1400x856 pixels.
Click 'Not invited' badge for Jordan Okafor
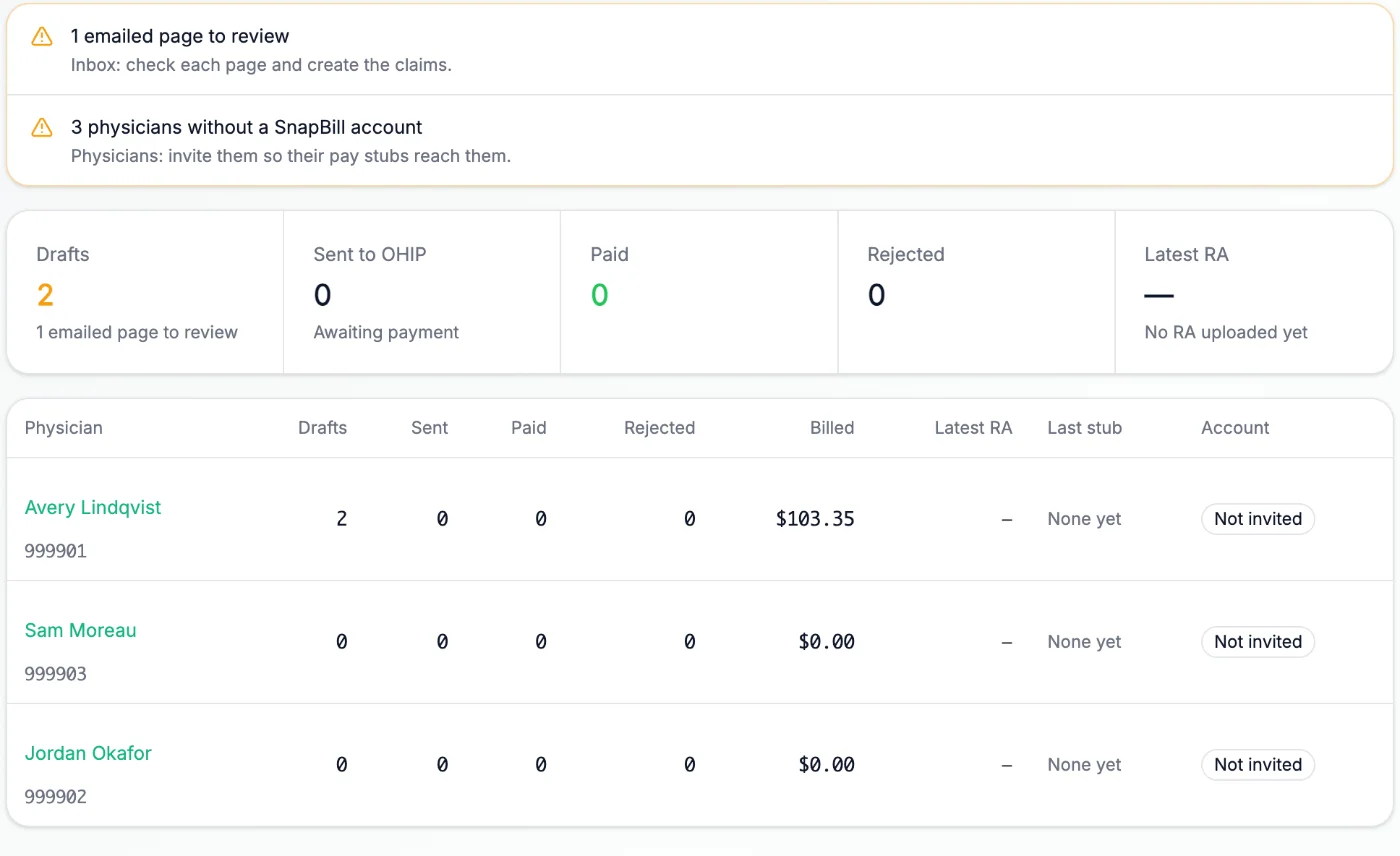tap(1257, 765)
